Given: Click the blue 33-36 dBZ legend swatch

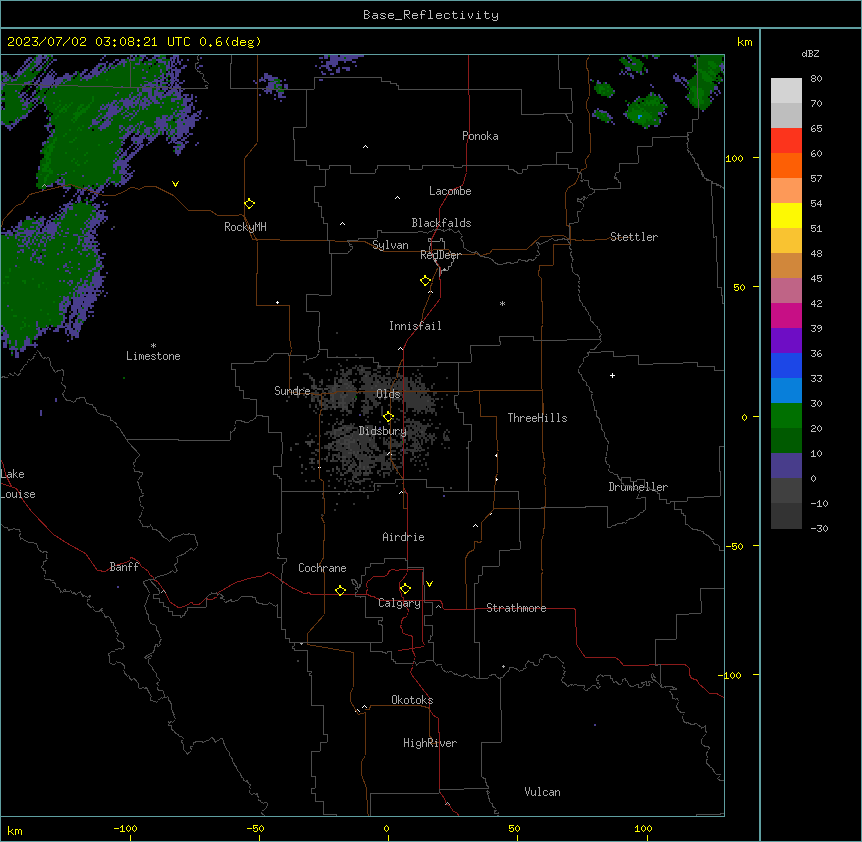Looking at the screenshot, I should pyautogui.click(x=786, y=365).
